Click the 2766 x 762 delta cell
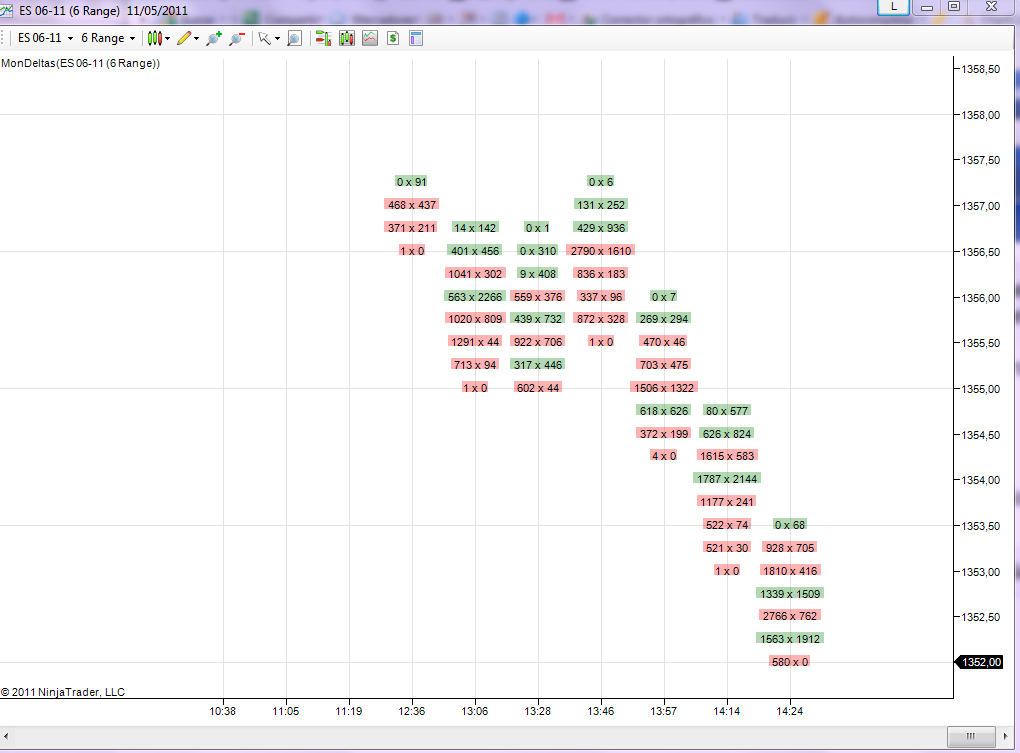The image size is (1020, 753). [x=790, y=616]
